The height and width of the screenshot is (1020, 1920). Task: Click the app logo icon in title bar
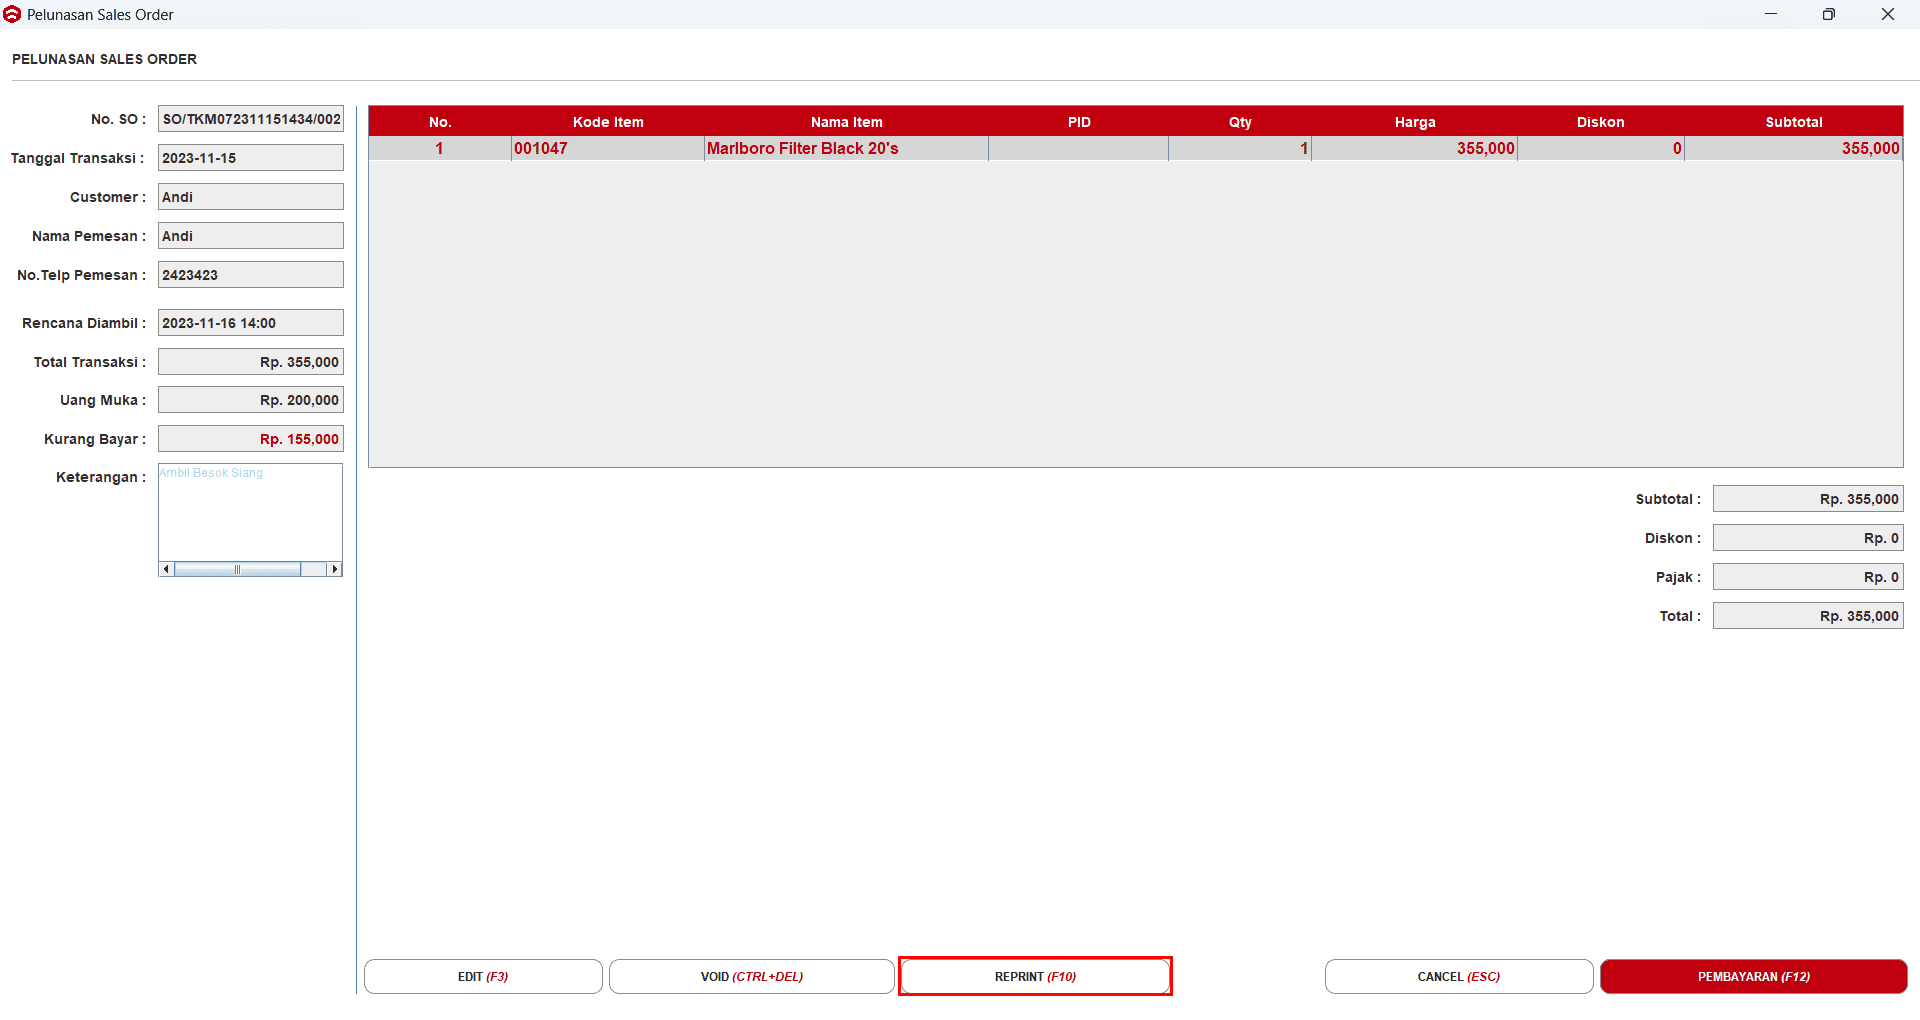12,14
